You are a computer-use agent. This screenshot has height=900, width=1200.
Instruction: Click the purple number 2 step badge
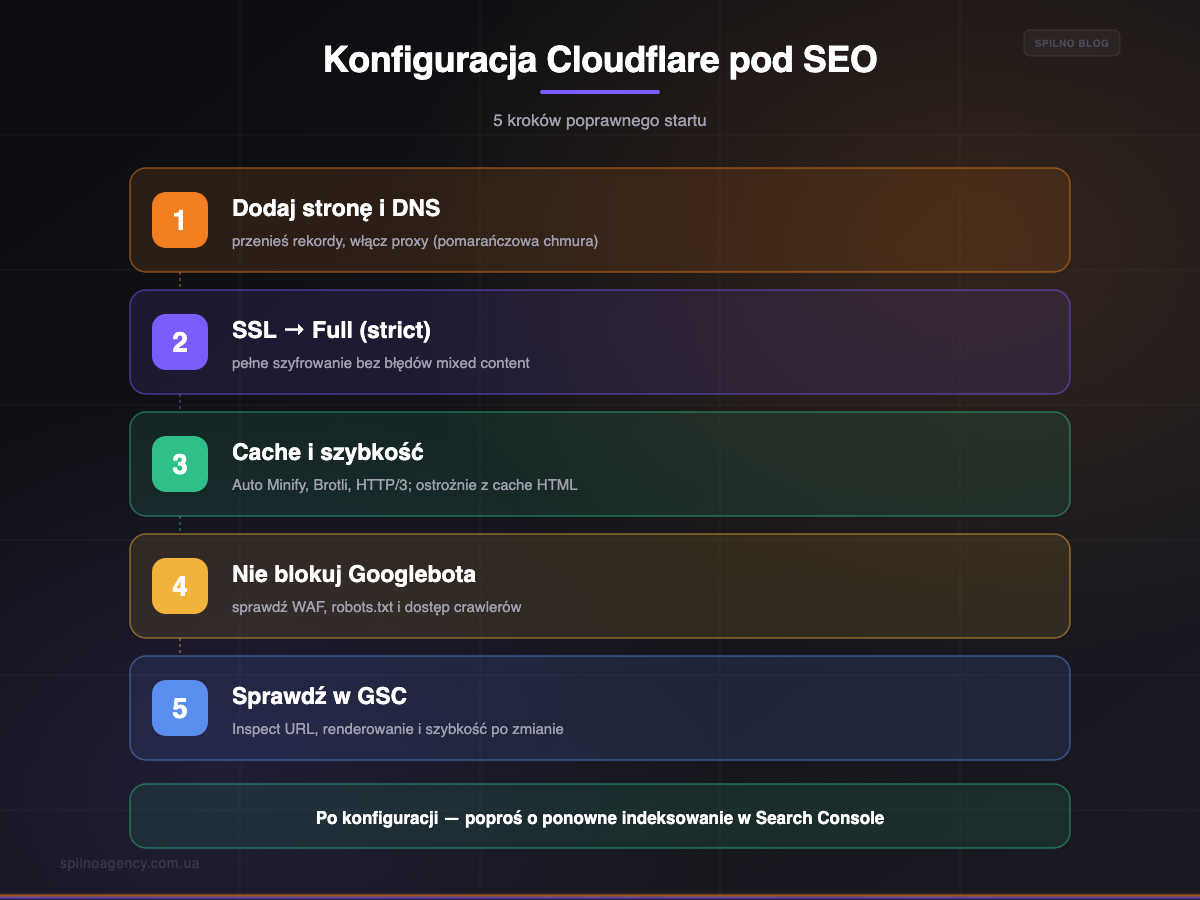[180, 342]
